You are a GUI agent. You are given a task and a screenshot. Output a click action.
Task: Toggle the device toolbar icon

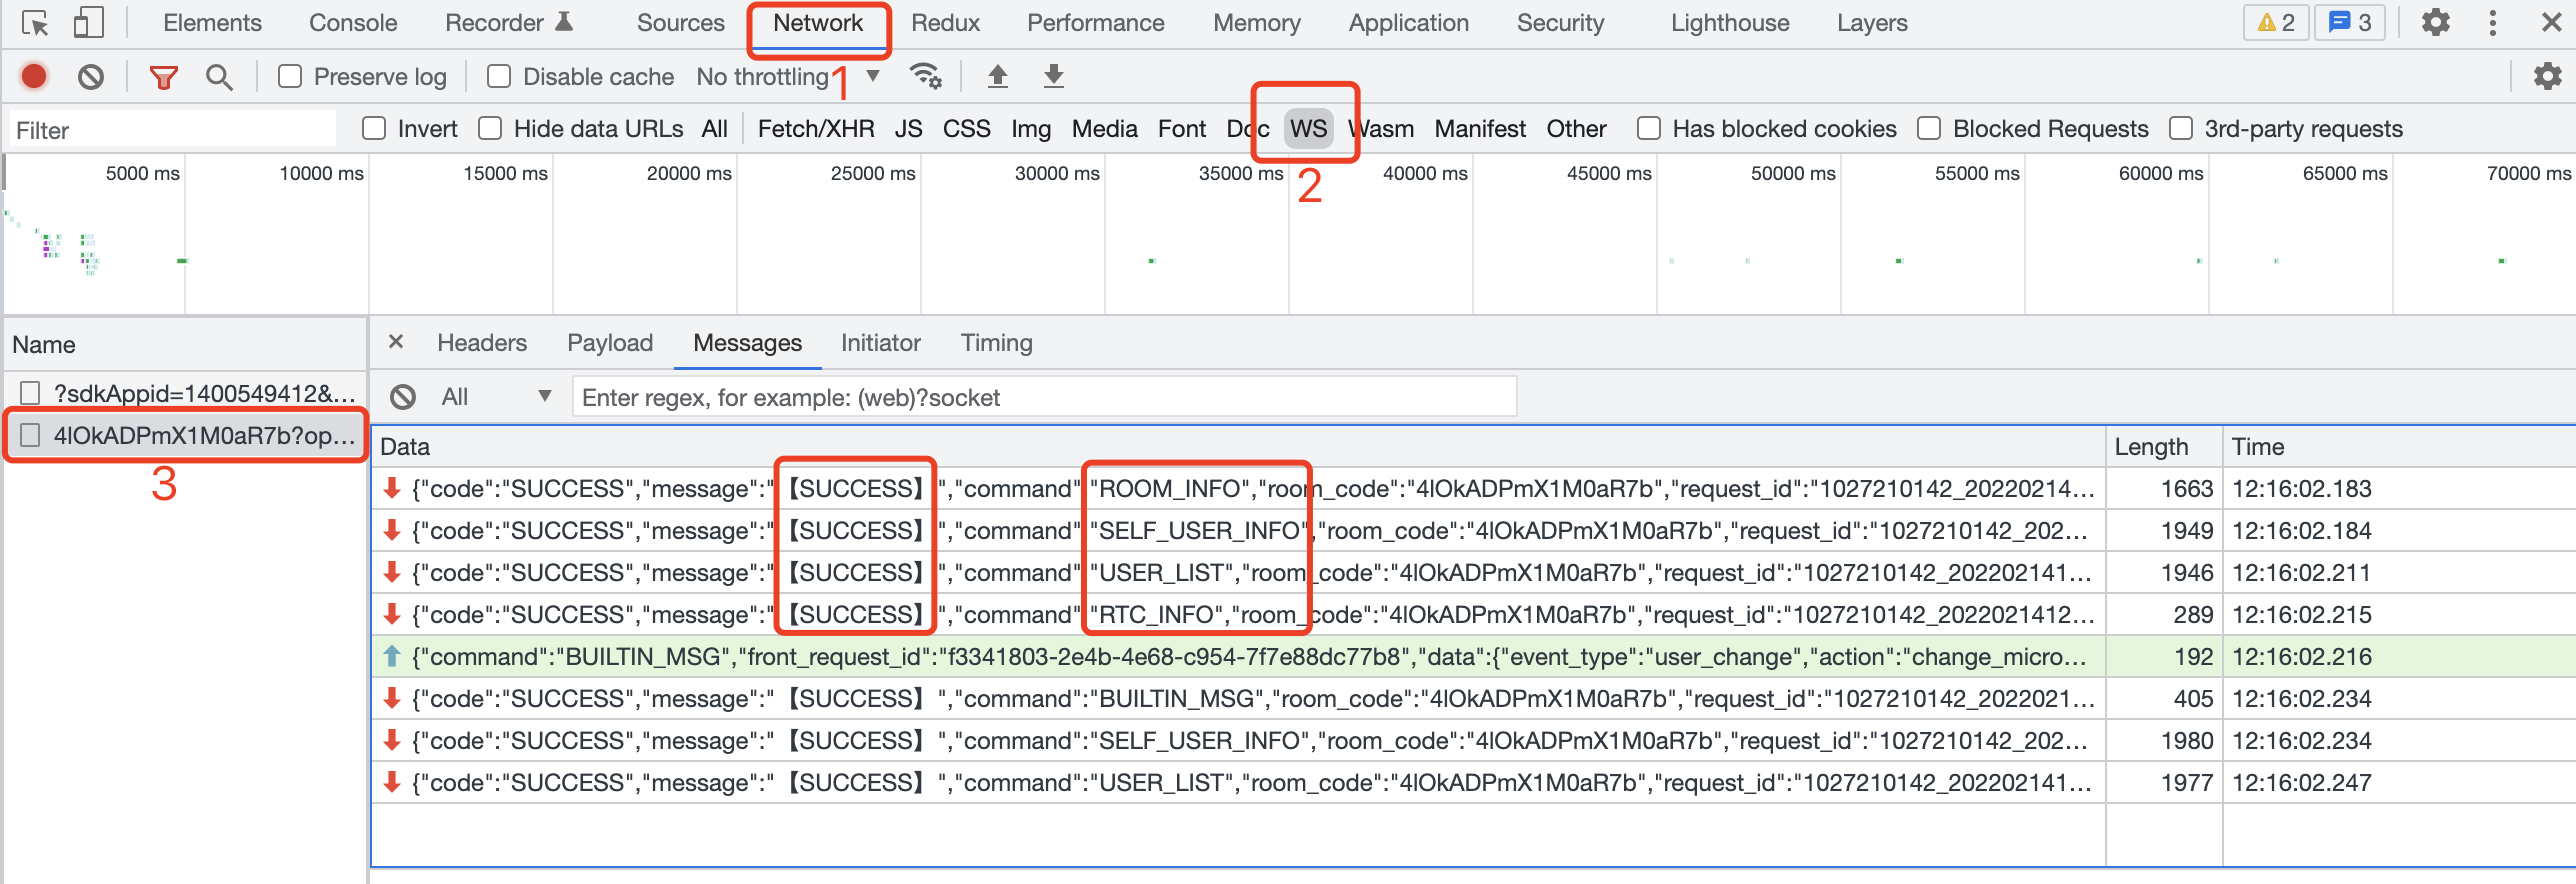point(89,23)
